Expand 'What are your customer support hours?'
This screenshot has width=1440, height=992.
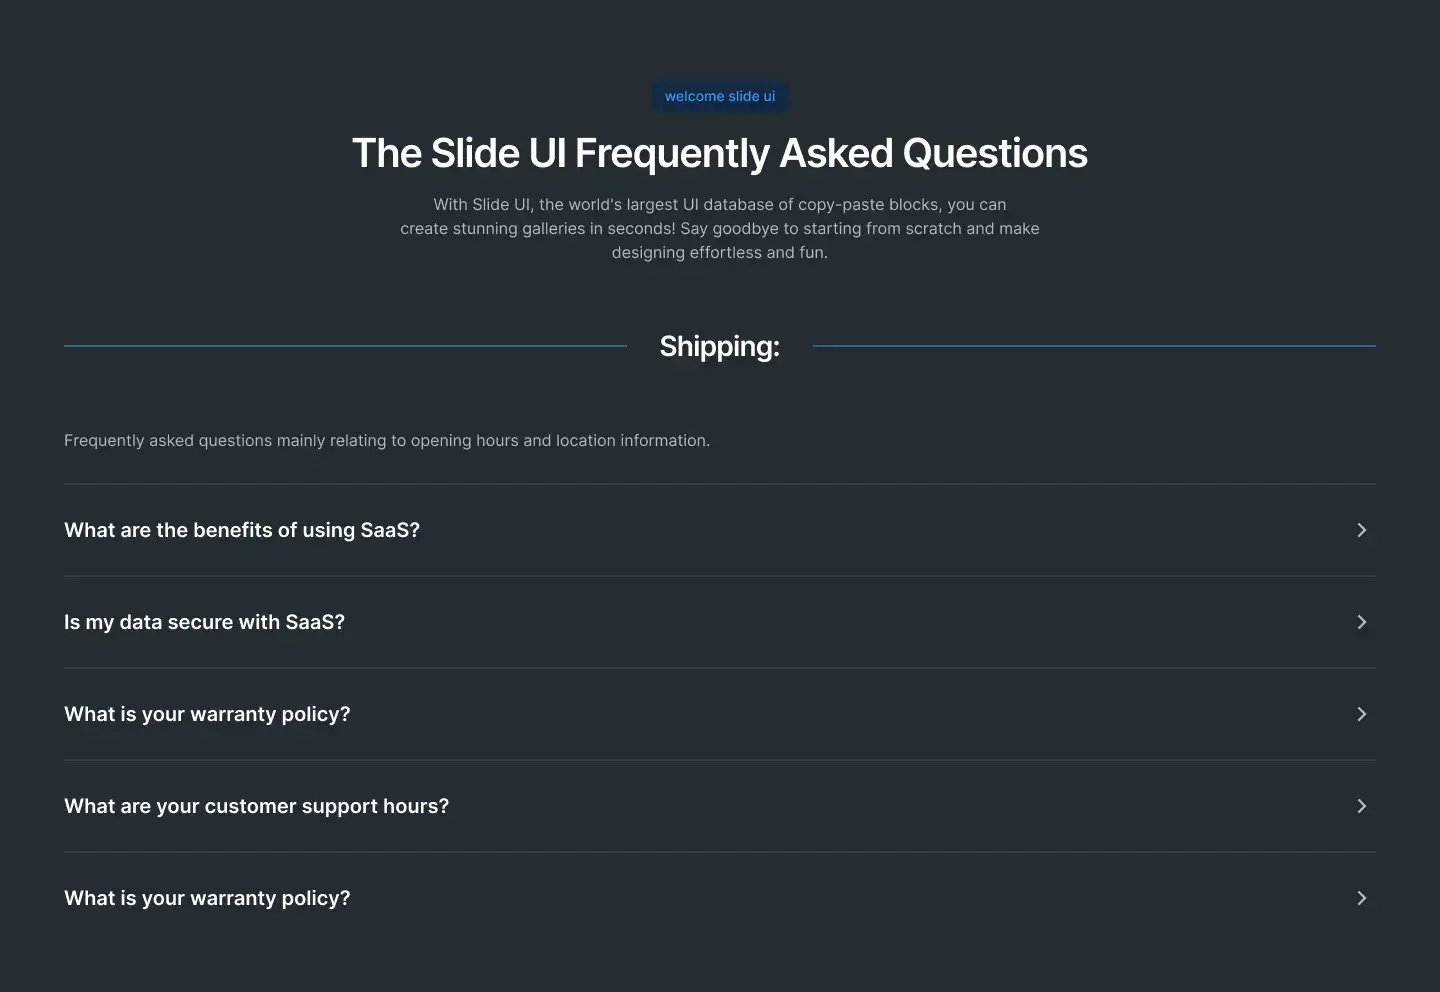(x=720, y=806)
